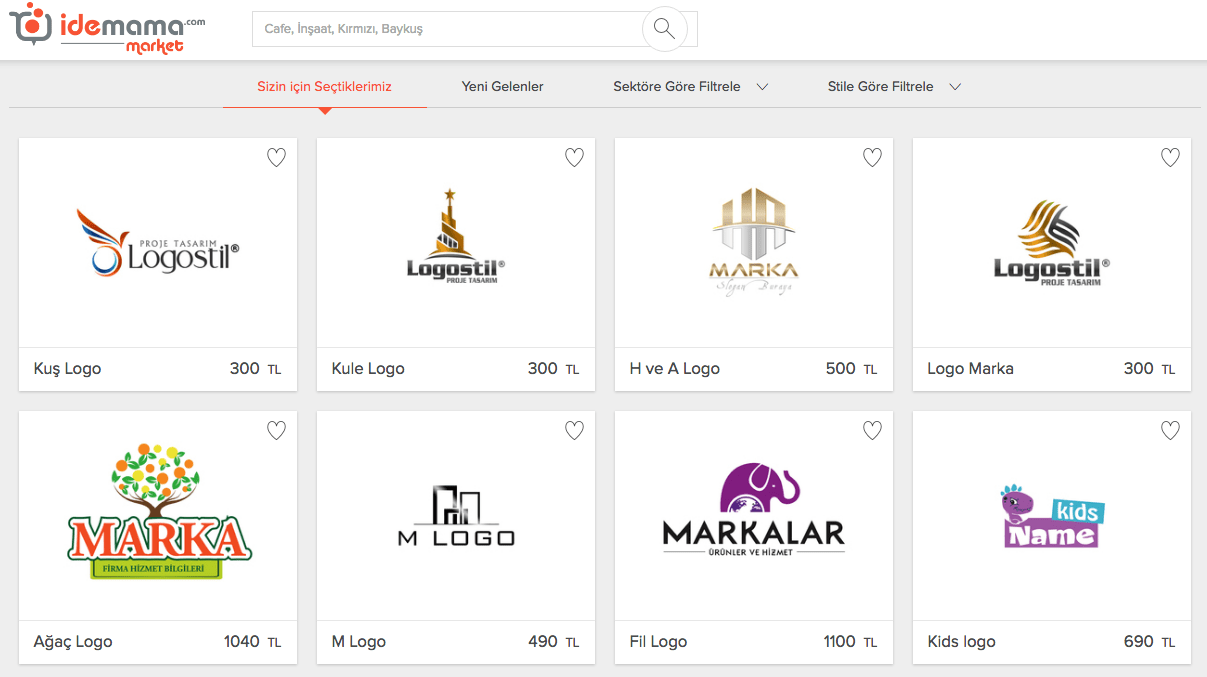Toggle heart on Kule Logo card
Screen dimensions: 1207x677
[574, 157]
